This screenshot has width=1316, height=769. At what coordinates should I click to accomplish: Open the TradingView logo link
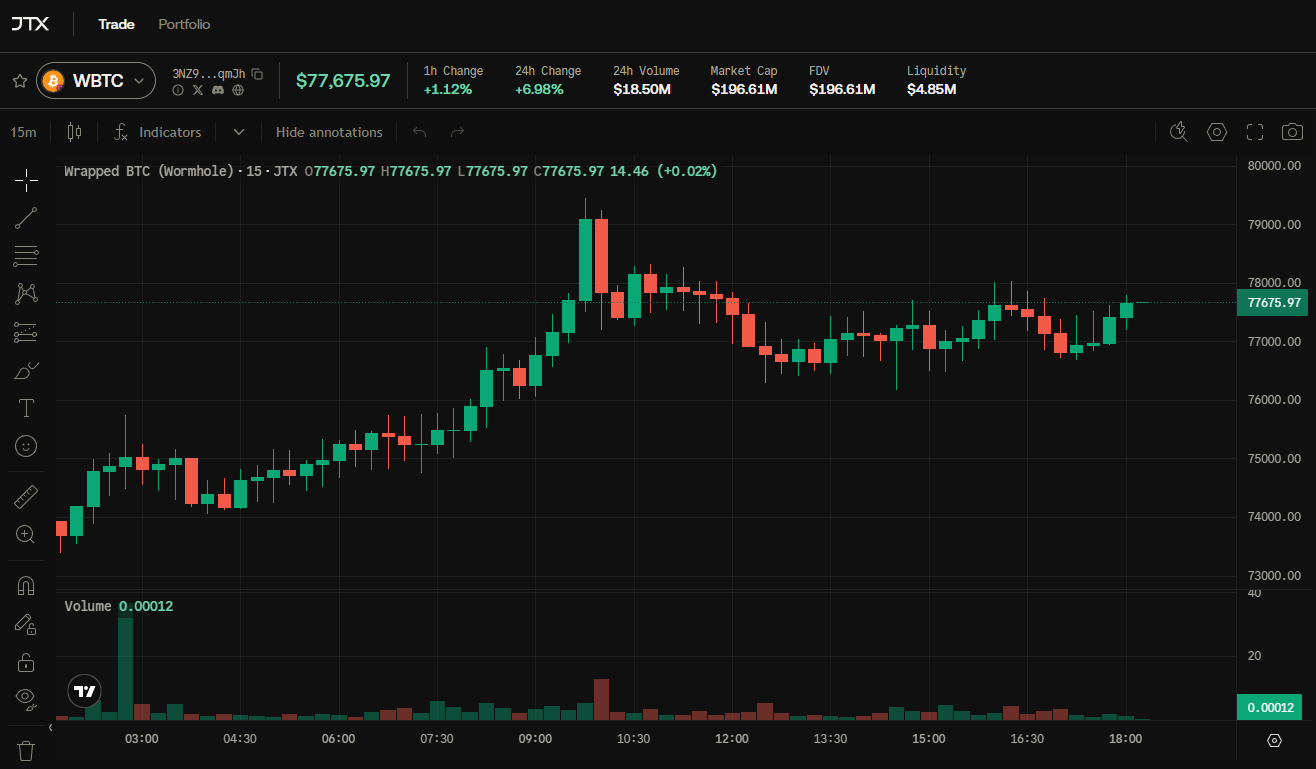tap(86, 691)
